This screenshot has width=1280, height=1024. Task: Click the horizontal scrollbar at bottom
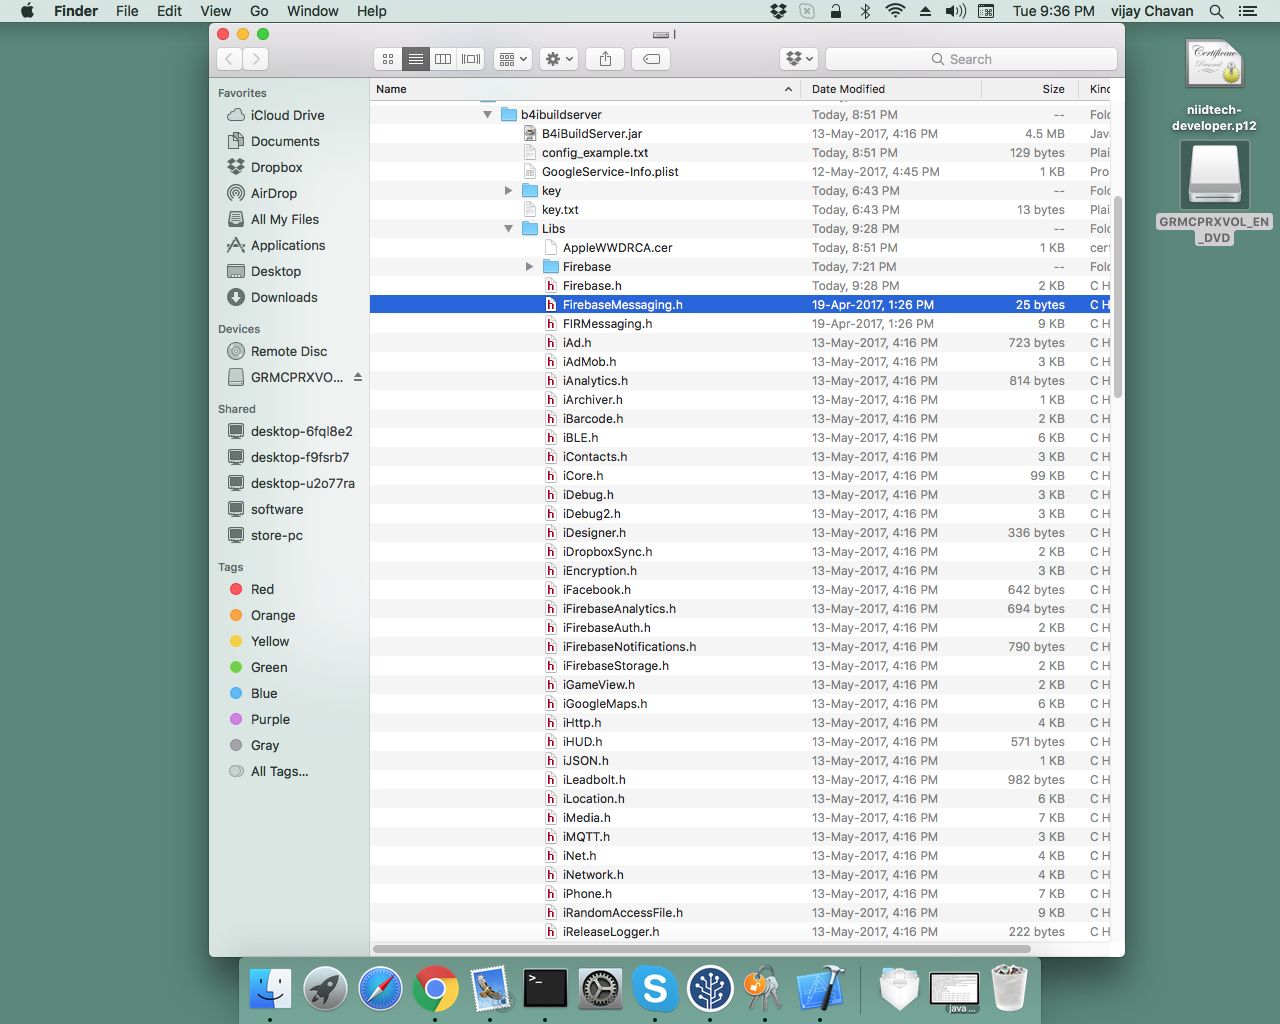[x=702, y=948]
